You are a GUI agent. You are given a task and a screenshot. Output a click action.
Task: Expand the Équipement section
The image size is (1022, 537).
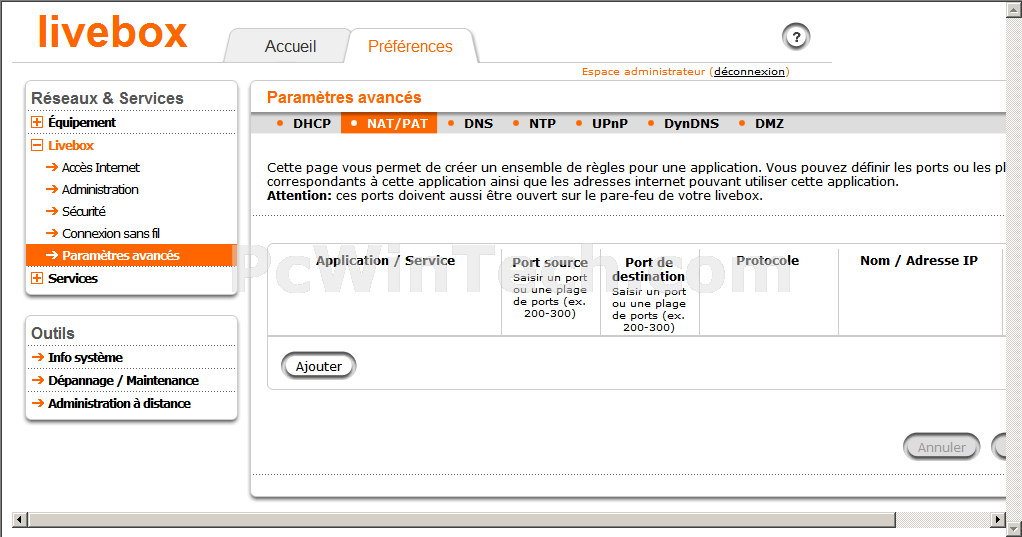[37, 123]
